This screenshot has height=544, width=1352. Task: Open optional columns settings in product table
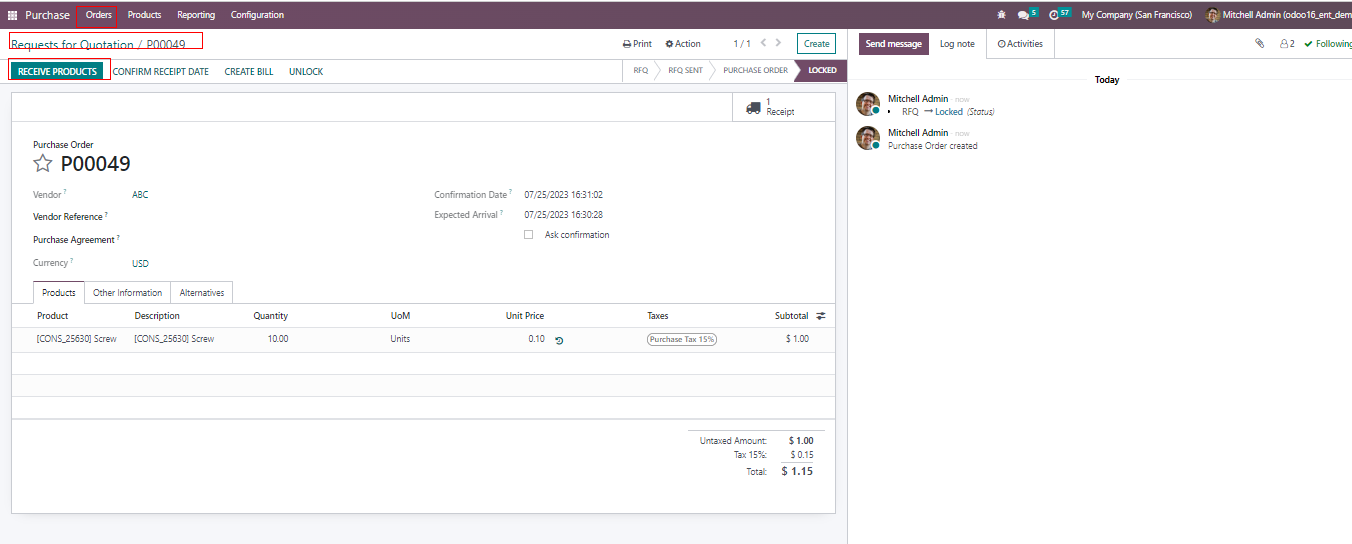(821, 316)
